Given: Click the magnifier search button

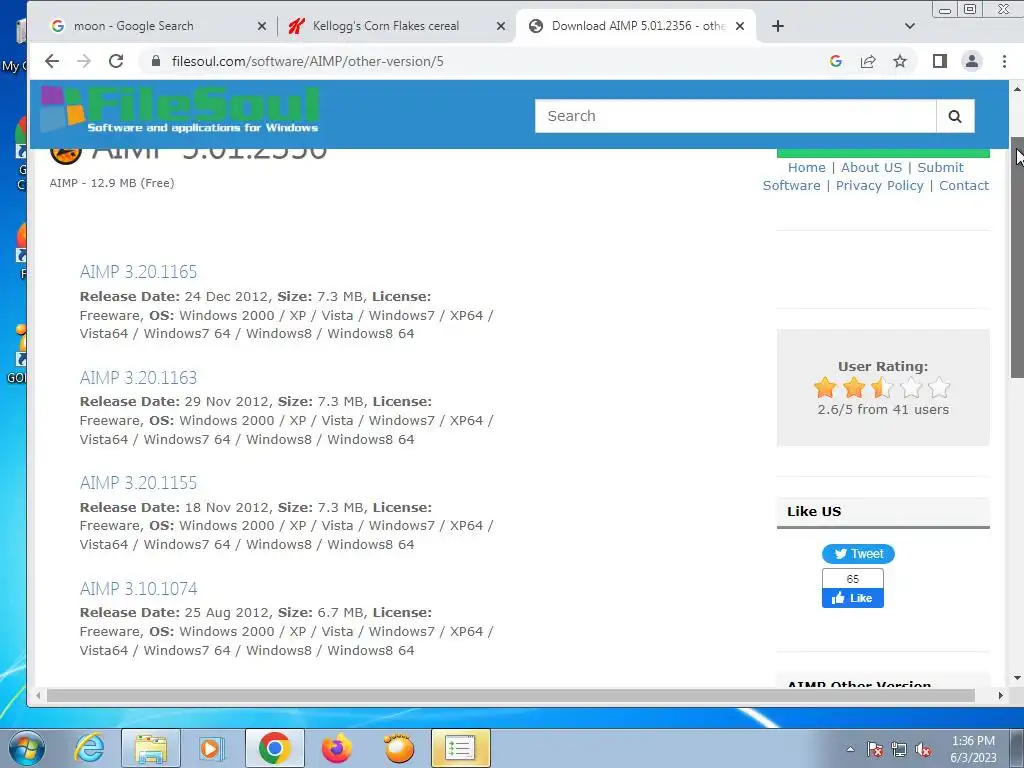Looking at the screenshot, I should tap(955, 116).
